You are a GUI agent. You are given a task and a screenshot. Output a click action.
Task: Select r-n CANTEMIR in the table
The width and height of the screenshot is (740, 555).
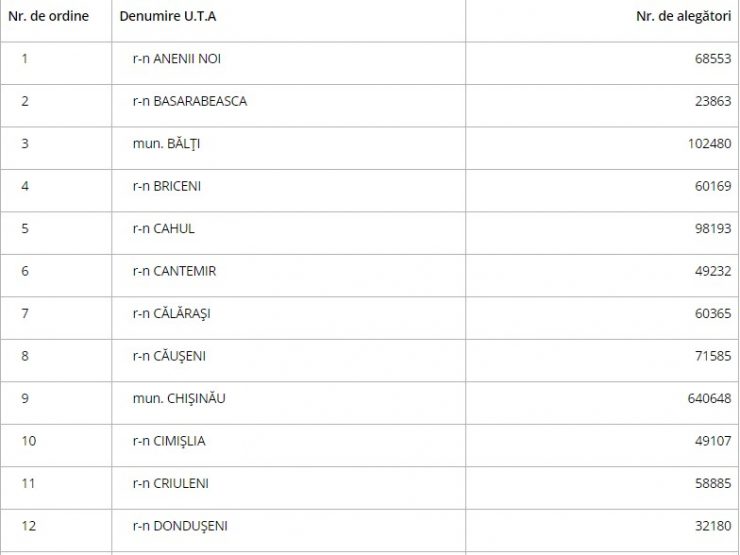point(174,271)
